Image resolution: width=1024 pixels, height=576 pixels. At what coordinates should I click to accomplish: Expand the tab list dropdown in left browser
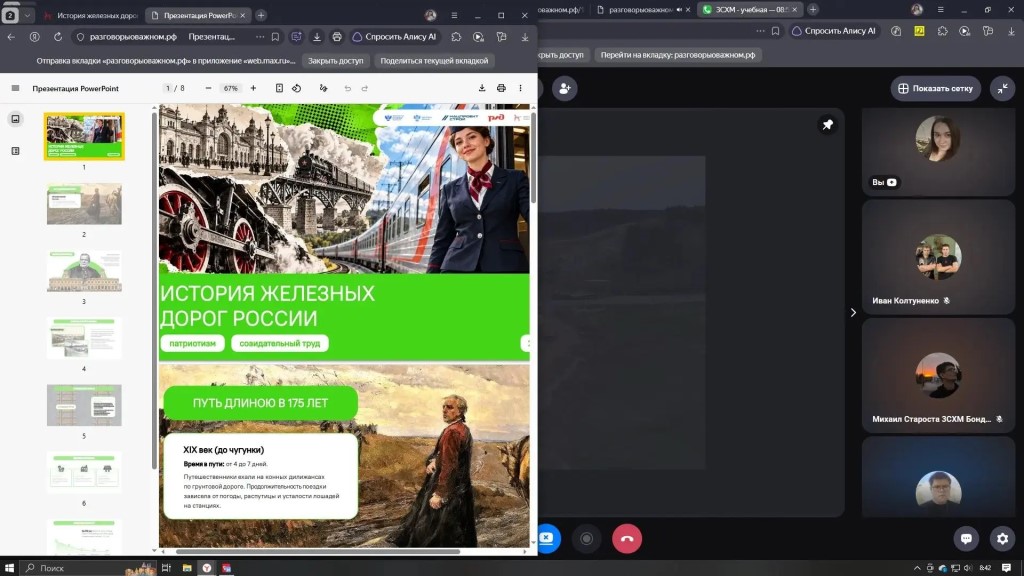(27, 15)
